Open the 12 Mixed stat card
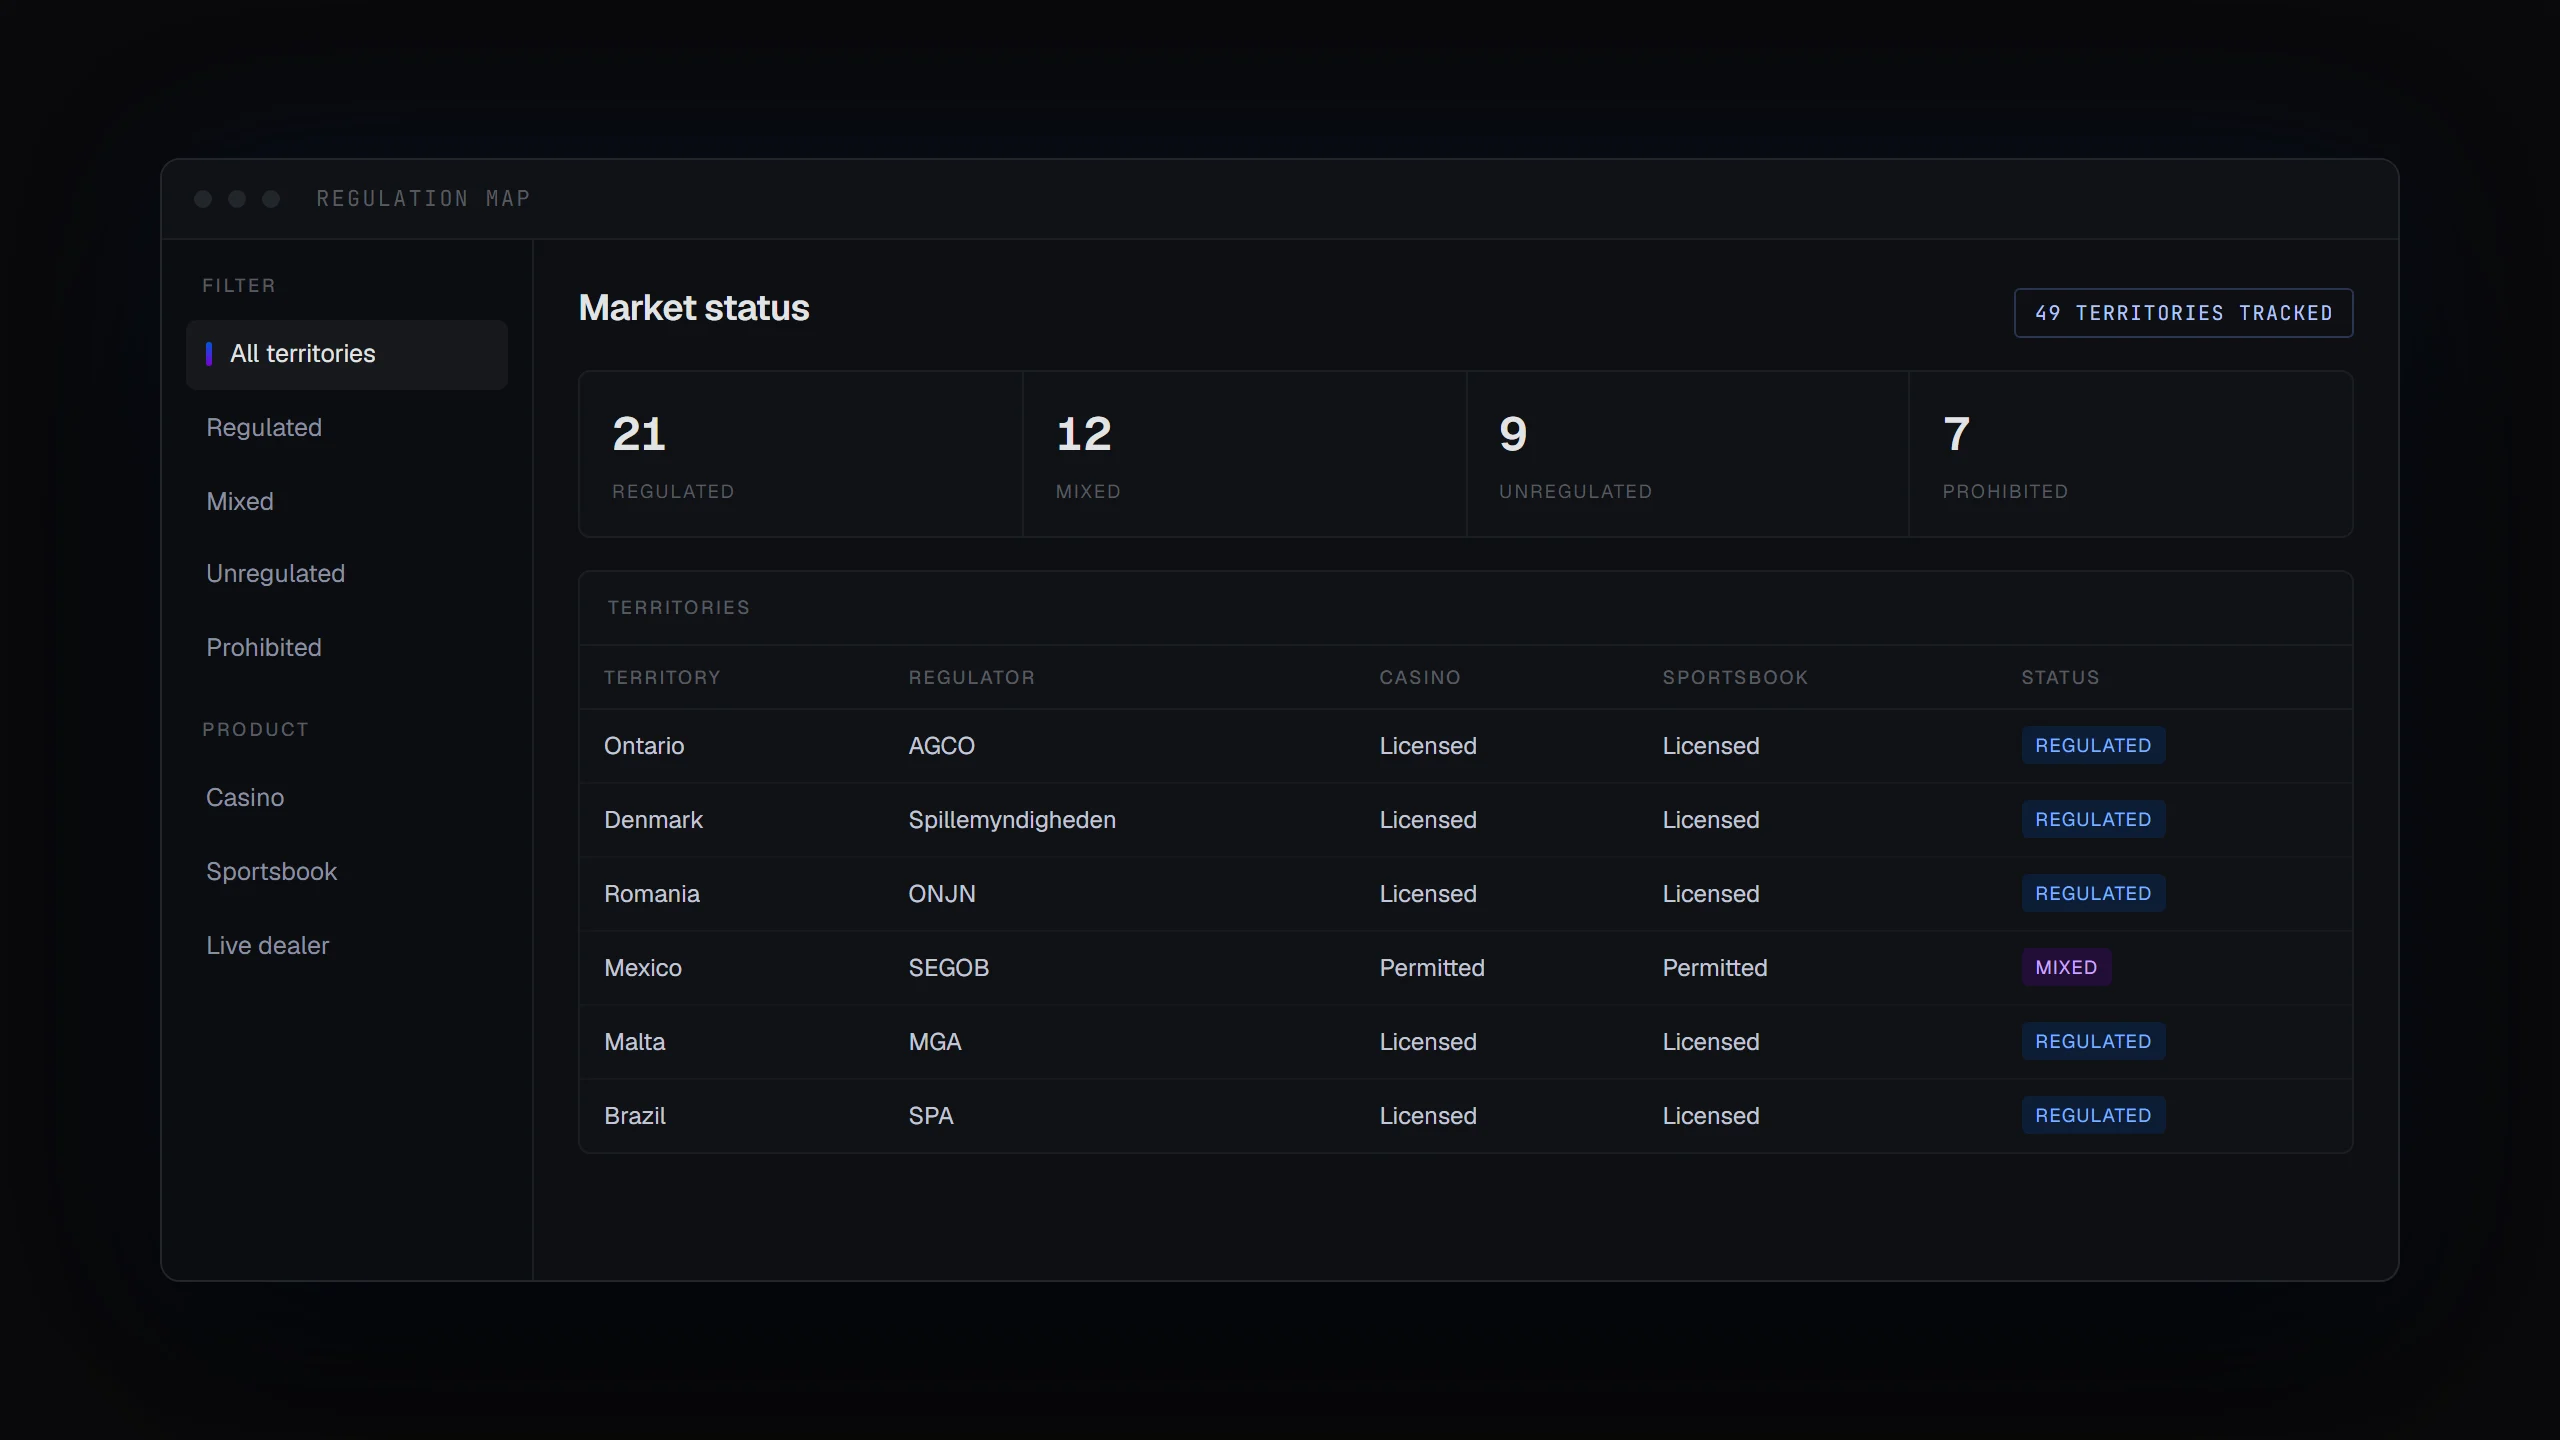 pyautogui.click(x=1244, y=454)
